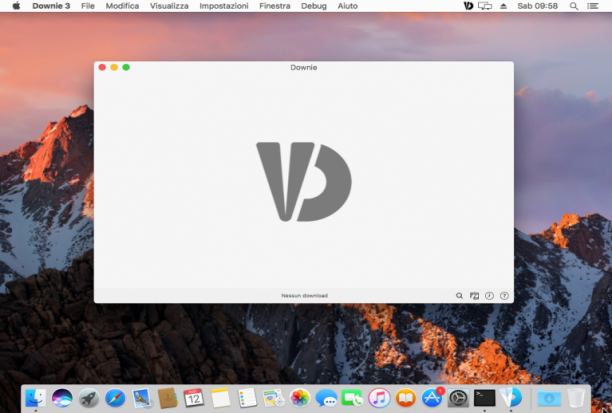Open Photos flower icon in the Dock
The height and width of the screenshot is (413, 612).
(300, 398)
